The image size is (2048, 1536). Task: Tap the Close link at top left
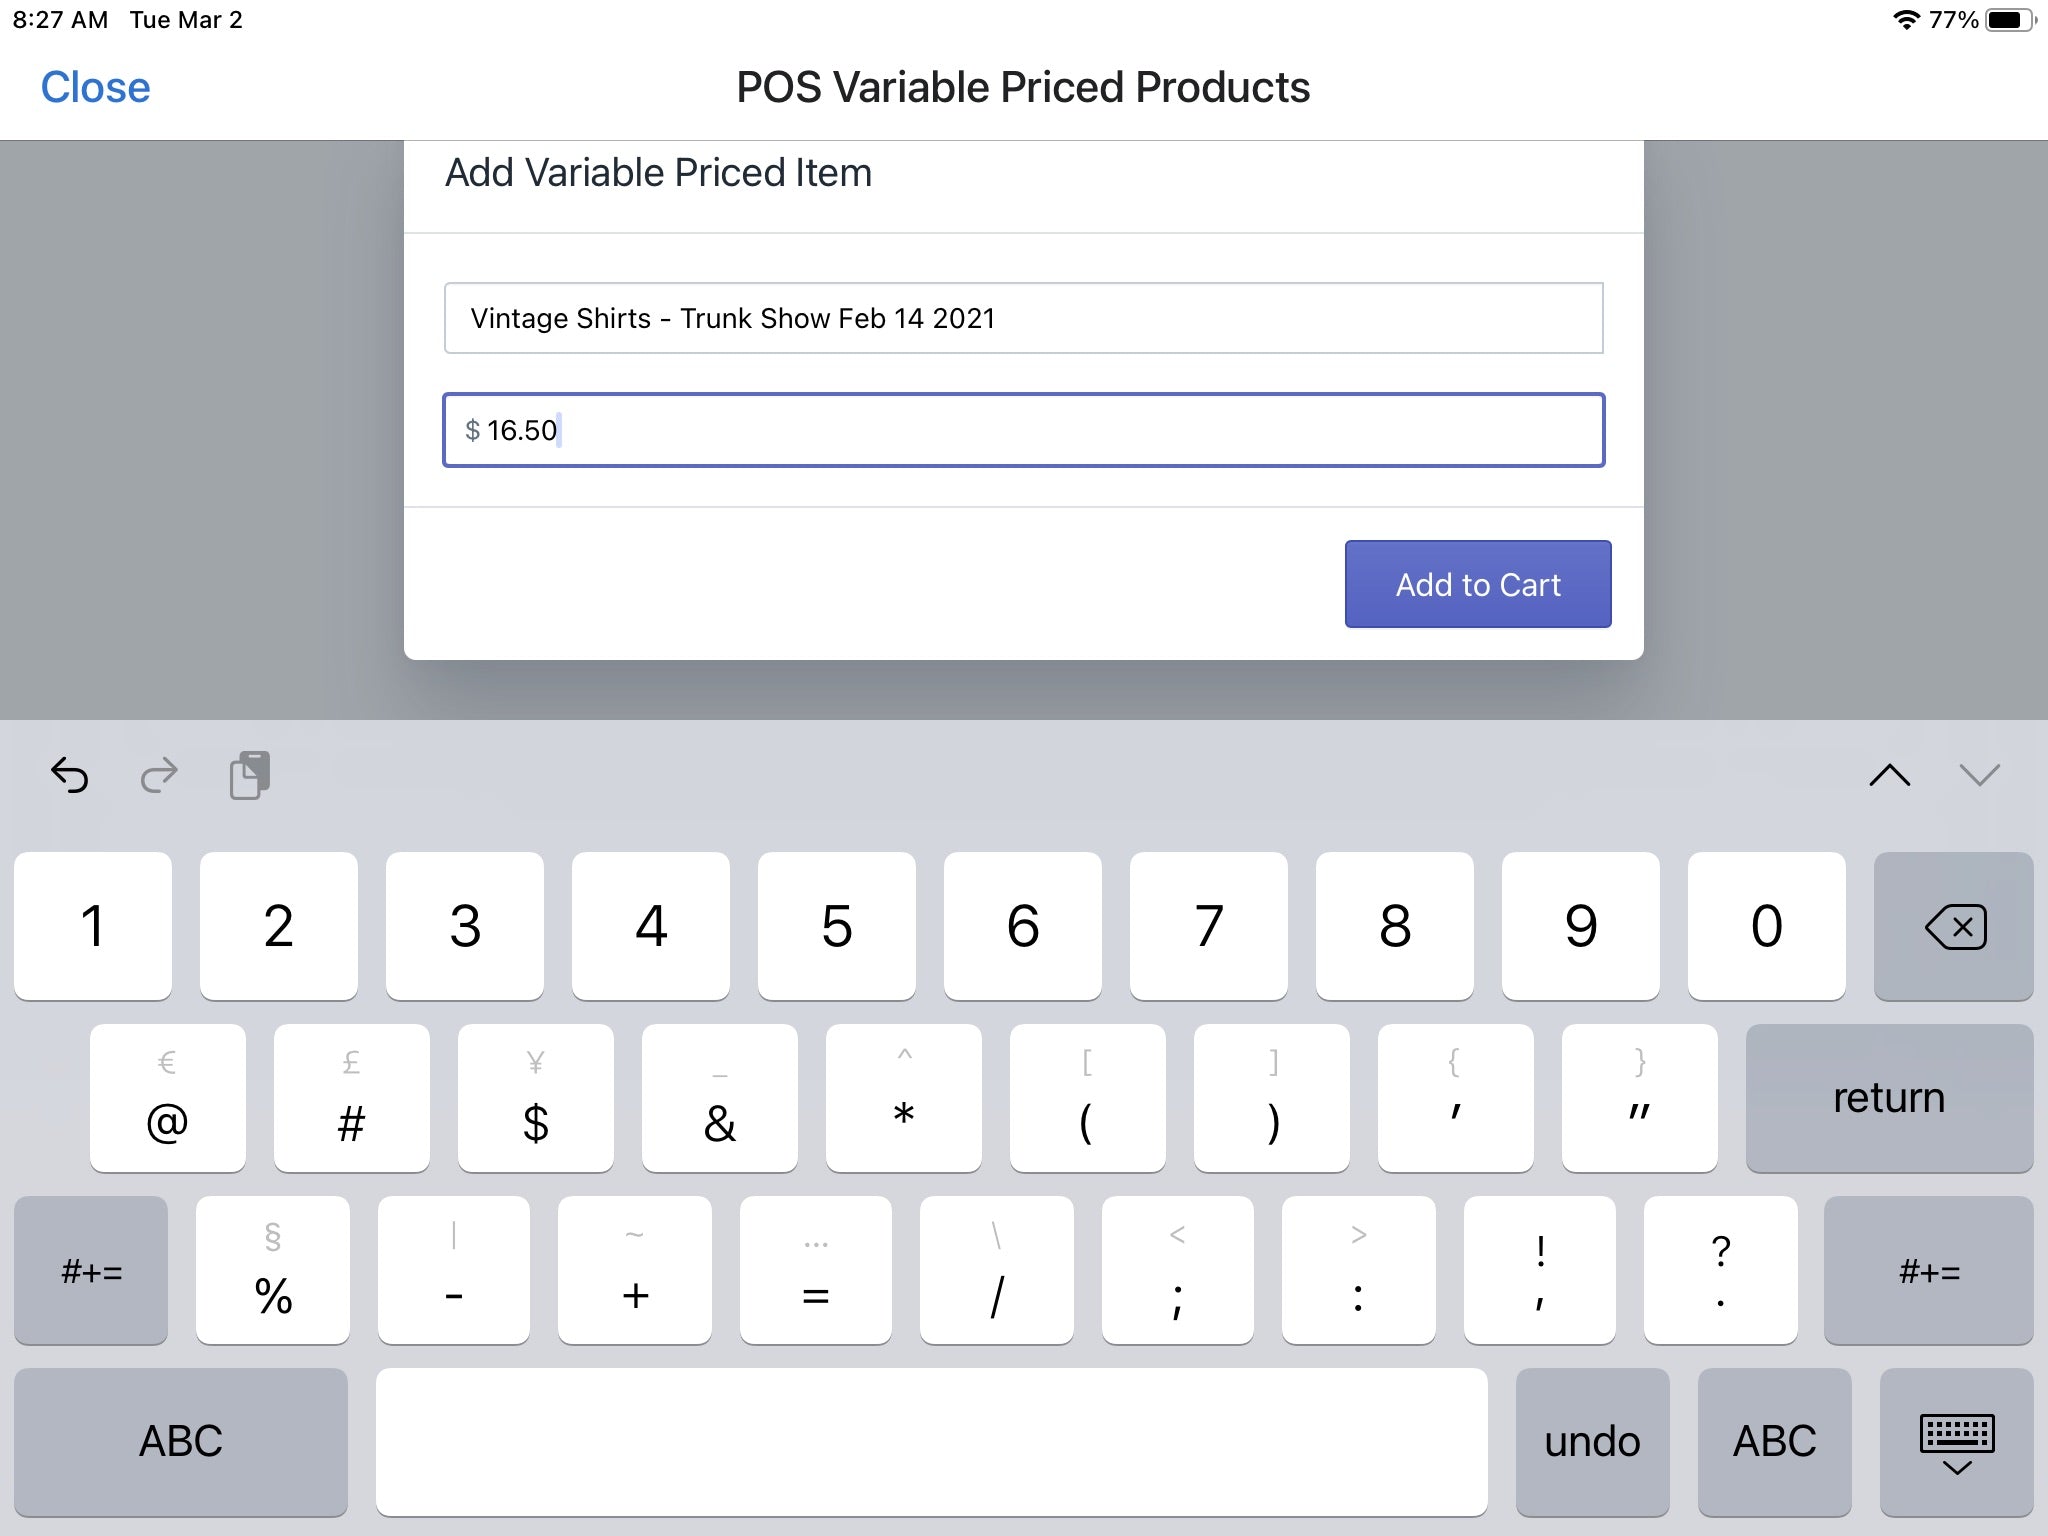click(x=94, y=87)
